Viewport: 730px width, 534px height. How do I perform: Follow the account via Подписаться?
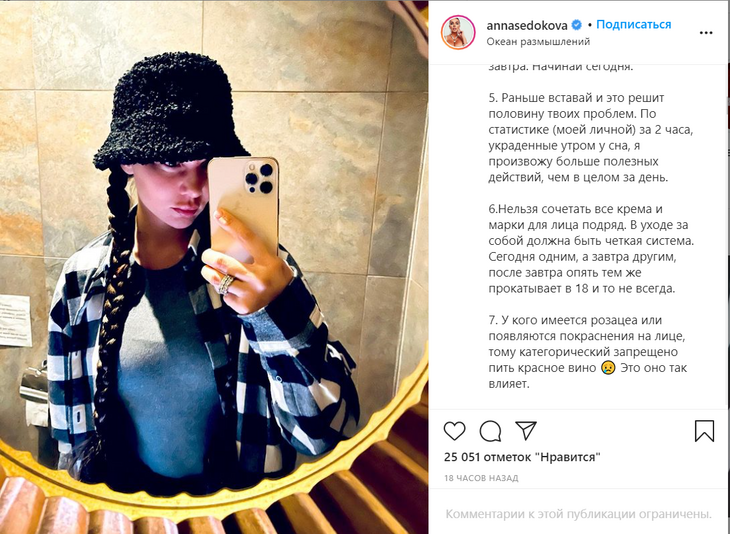tap(634, 25)
